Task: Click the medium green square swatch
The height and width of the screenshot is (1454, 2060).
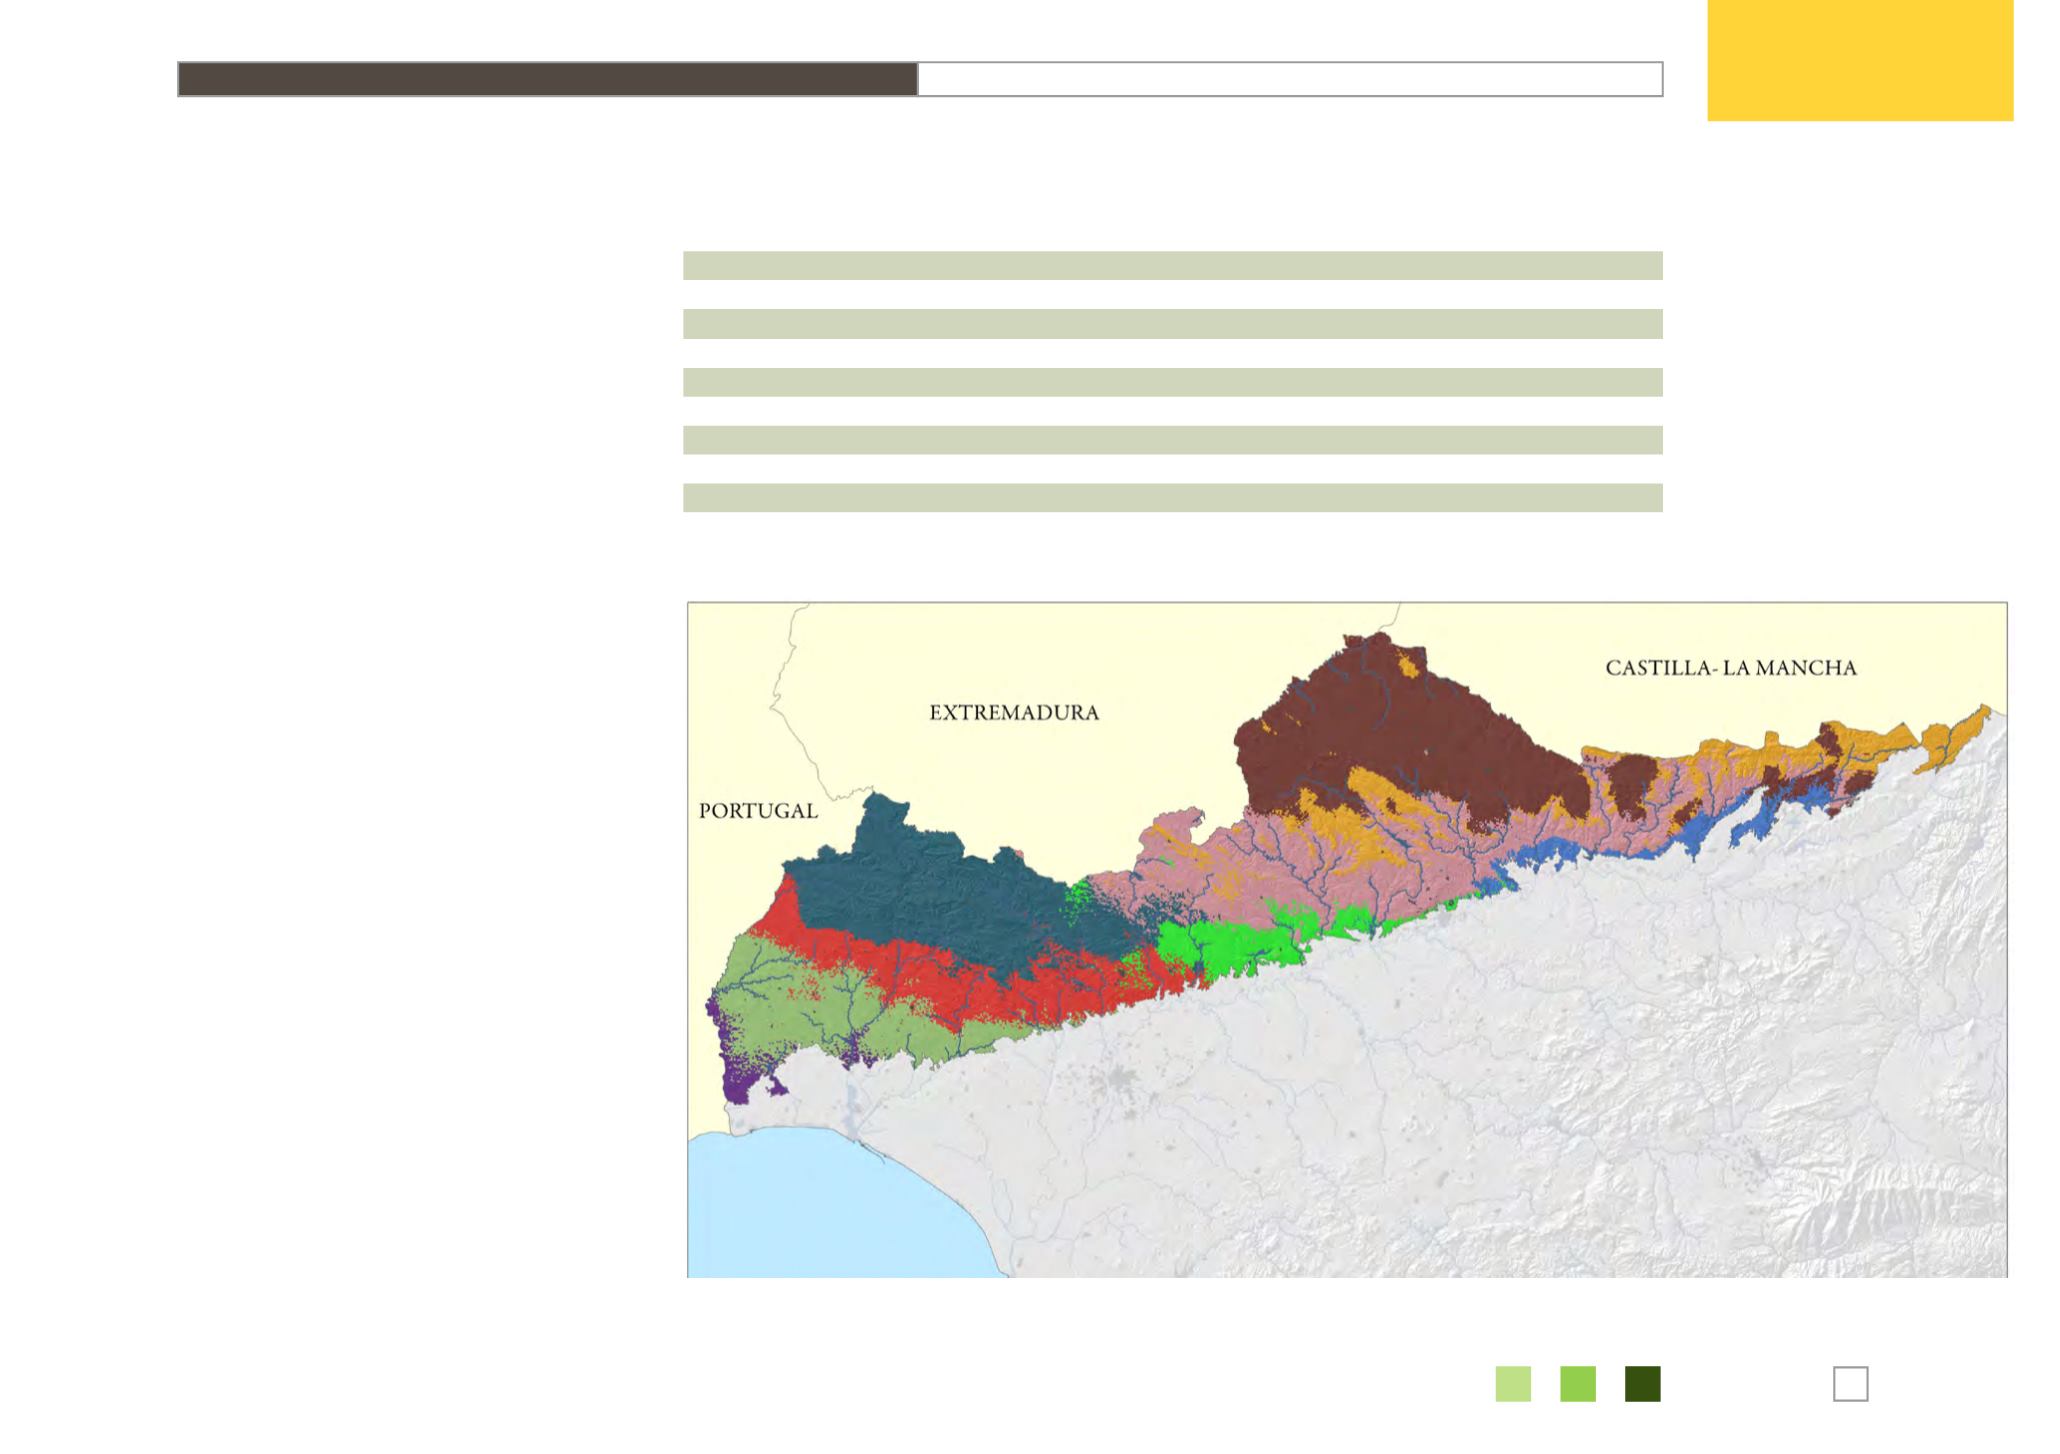Action: tap(1578, 1384)
